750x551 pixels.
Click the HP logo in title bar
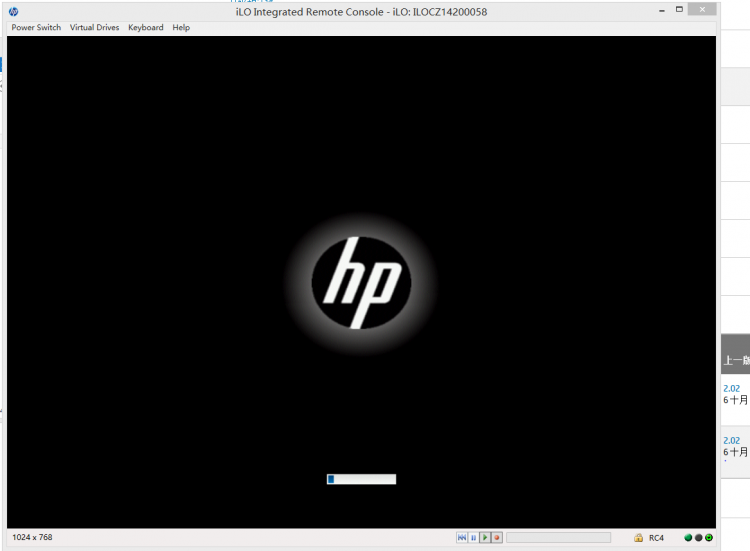coord(14,11)
